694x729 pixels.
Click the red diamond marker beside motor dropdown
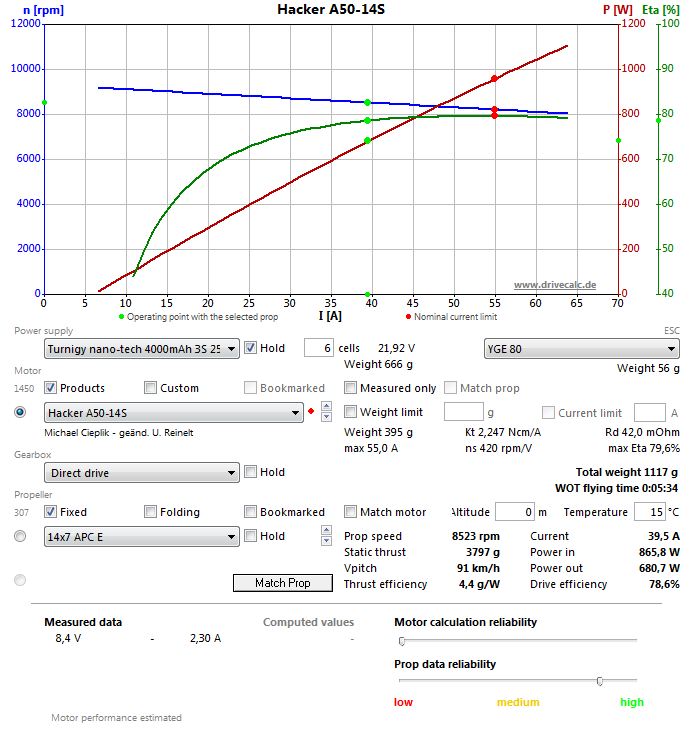pyautogui.click(x=311, y=412)
